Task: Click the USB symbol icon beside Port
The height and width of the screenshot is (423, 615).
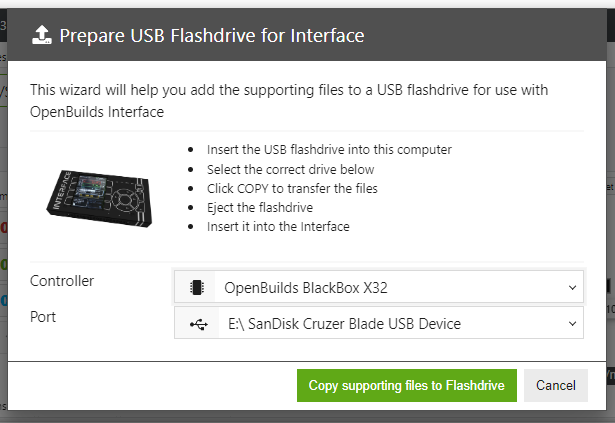Action: (x=195, y=323)
